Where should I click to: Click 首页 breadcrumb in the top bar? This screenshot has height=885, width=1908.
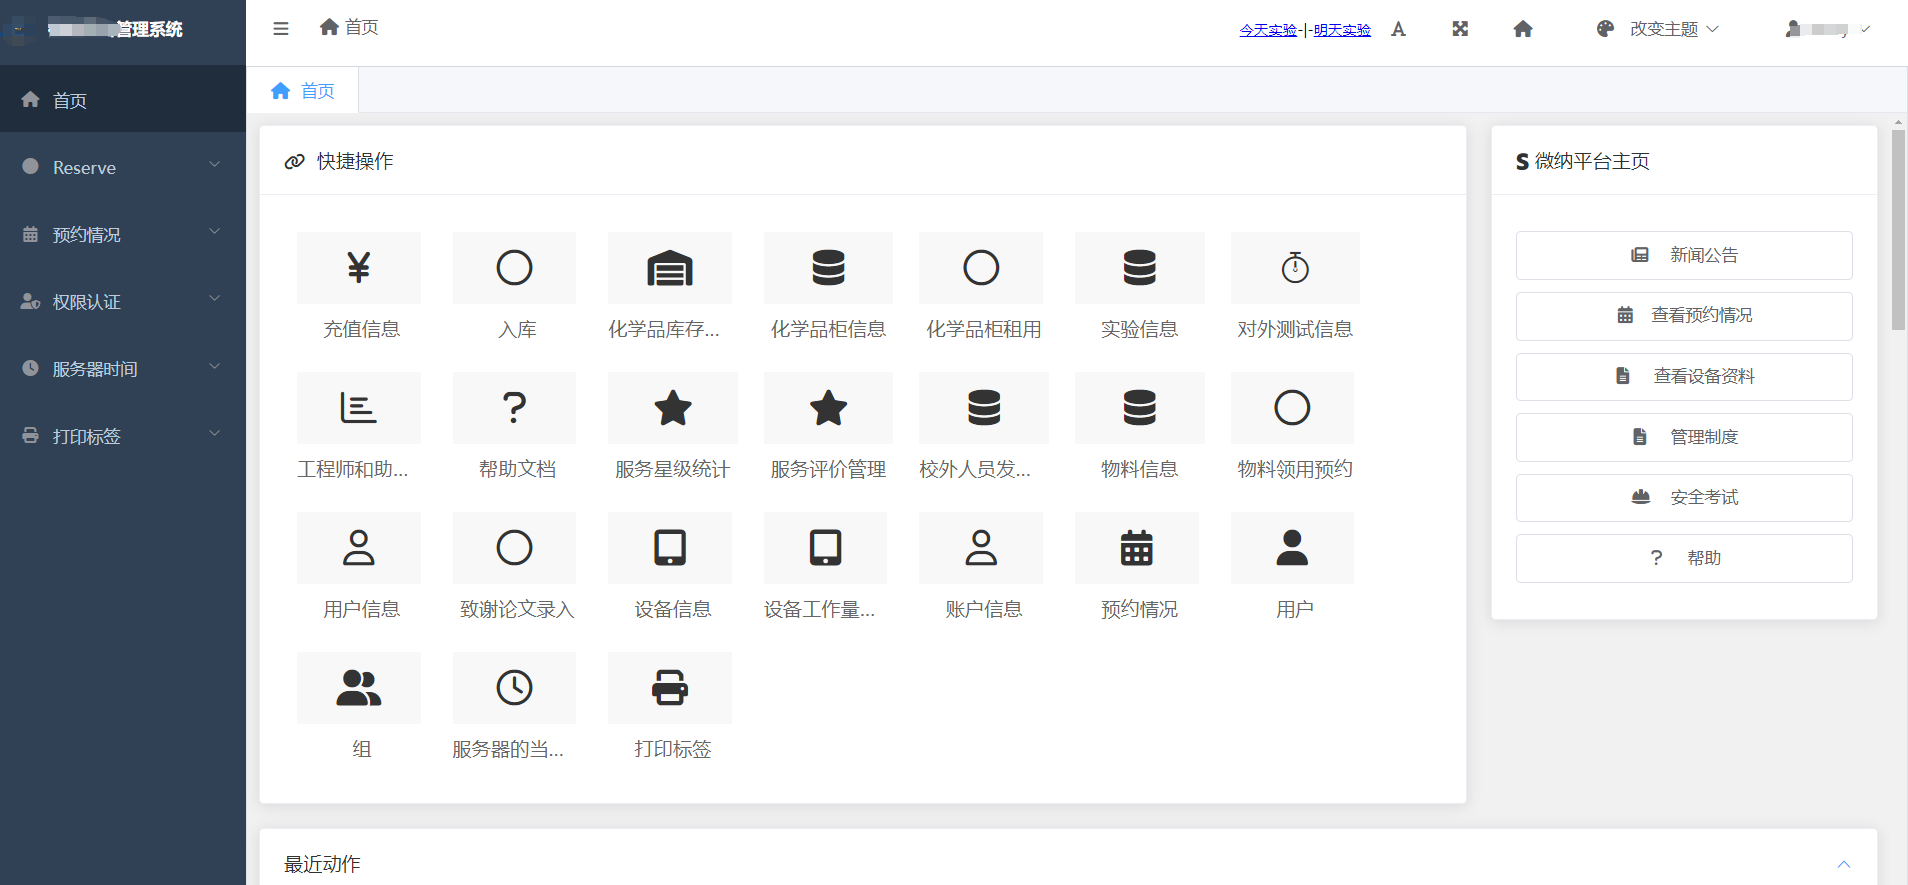pyautogui.click(x=349, y=27)
